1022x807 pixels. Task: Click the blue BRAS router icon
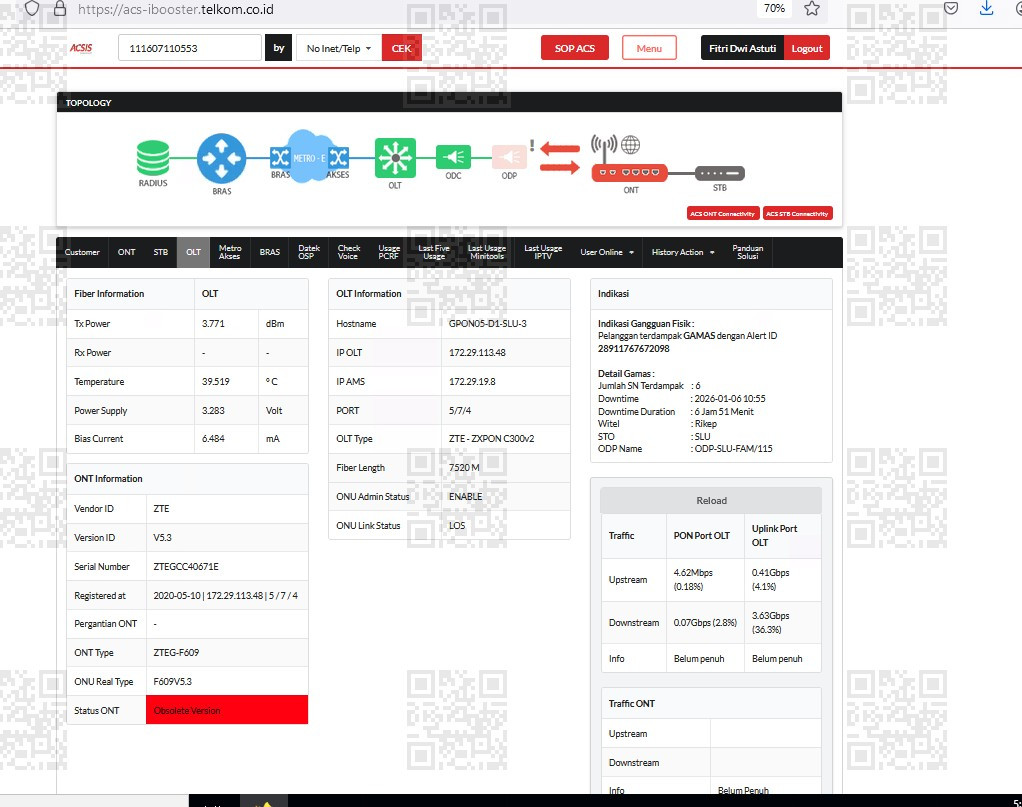[x=222, y=158]
